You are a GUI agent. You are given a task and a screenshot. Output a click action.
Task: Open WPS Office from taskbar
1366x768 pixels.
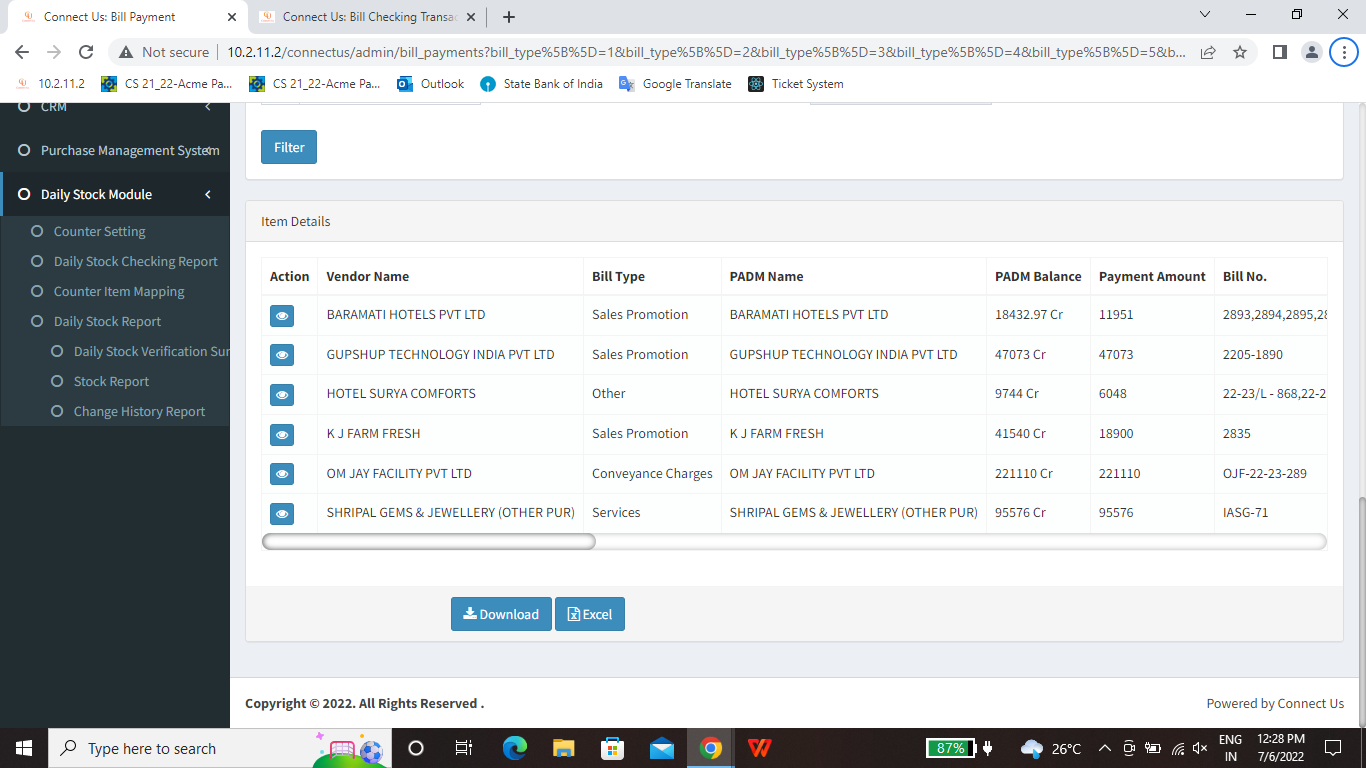pos(760,748)
